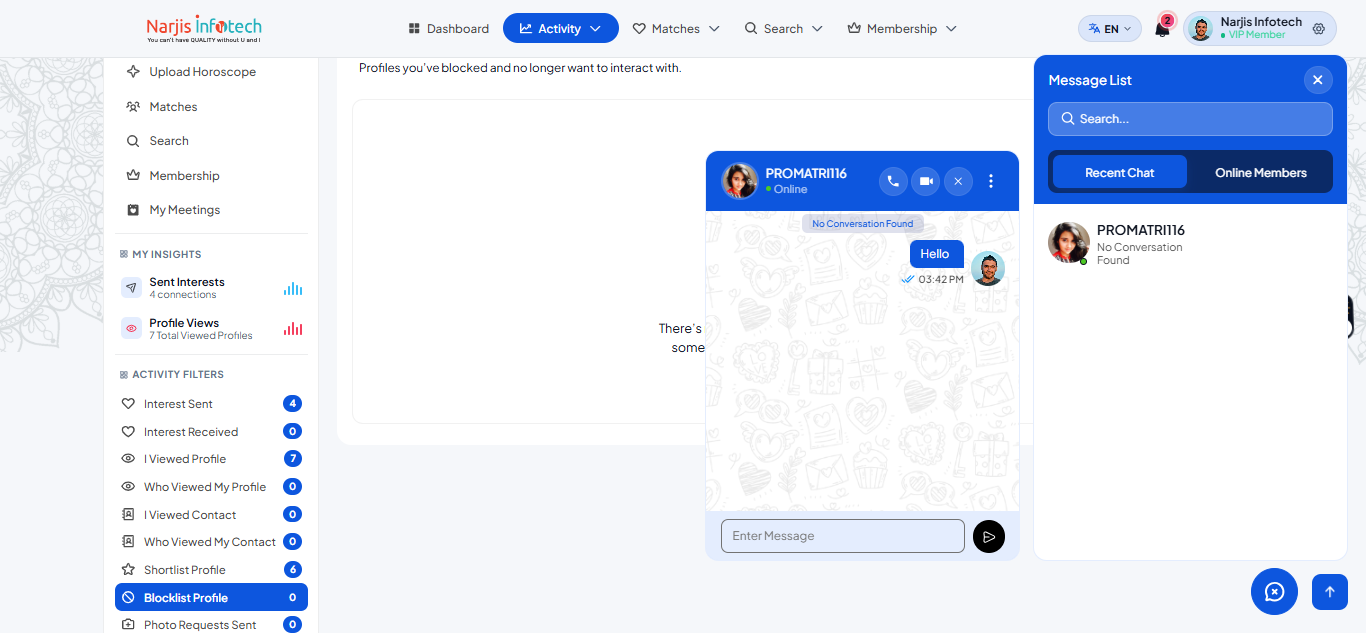Click the back-to-top arrow button
The height and width of the screenshot is (633, 1366).
tap(1330, 592)
